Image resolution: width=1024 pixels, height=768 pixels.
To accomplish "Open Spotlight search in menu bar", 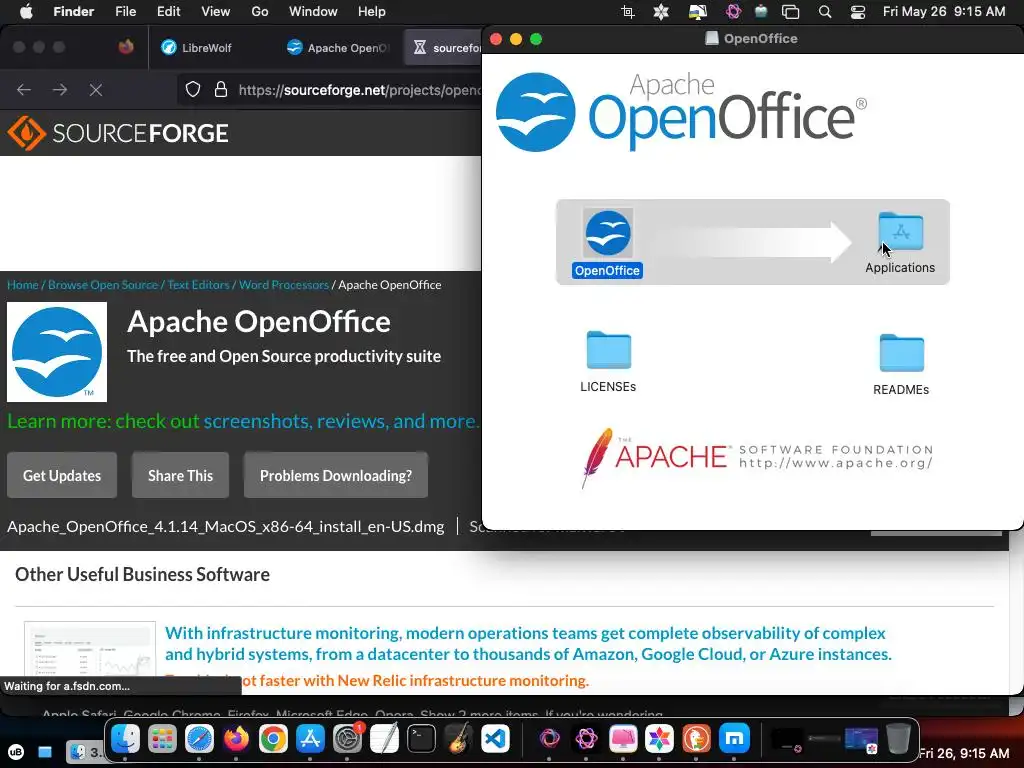I will 825,12.
